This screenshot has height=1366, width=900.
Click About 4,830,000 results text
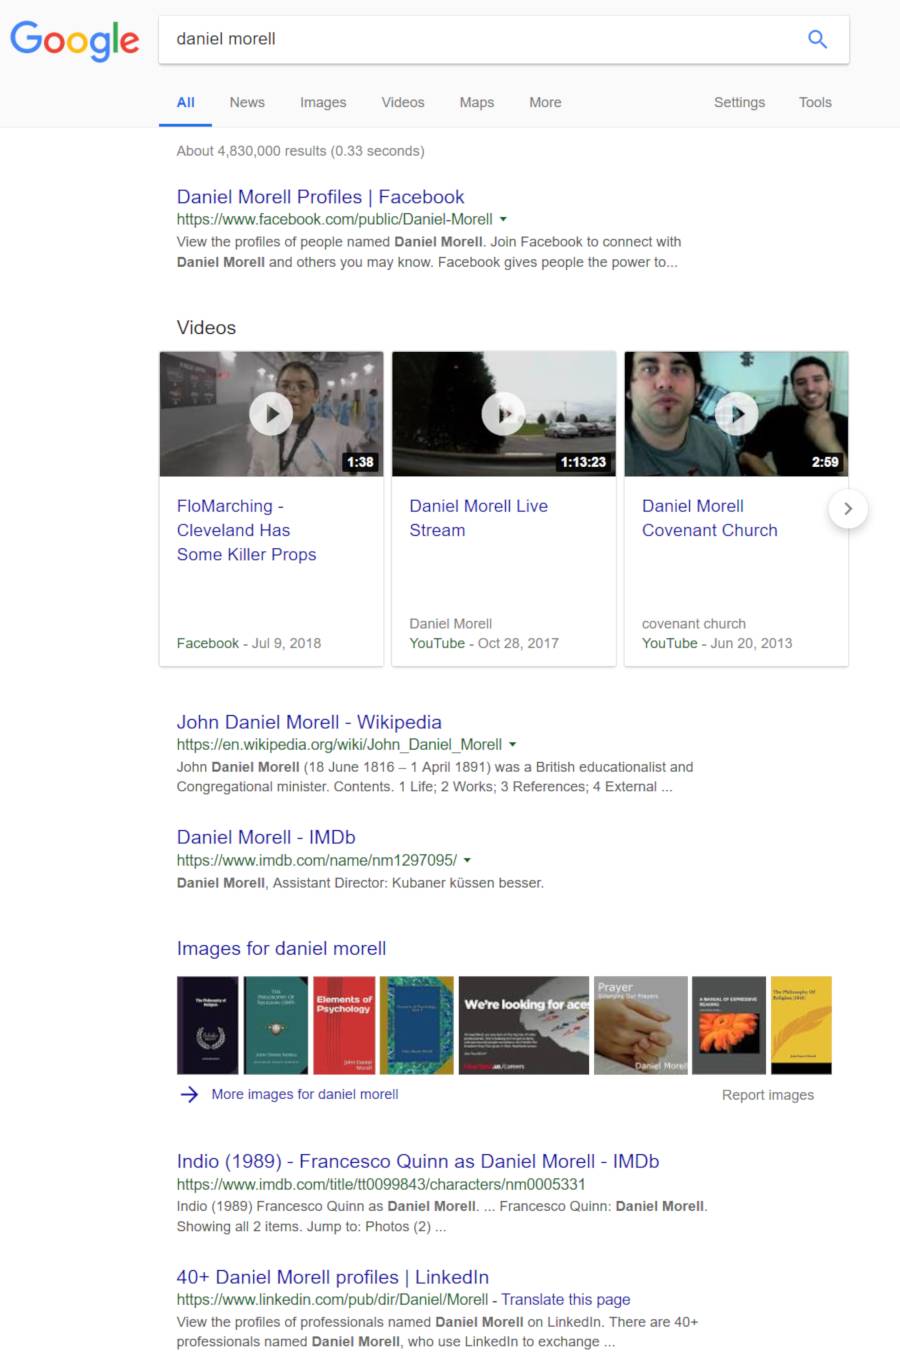(300, 151)
